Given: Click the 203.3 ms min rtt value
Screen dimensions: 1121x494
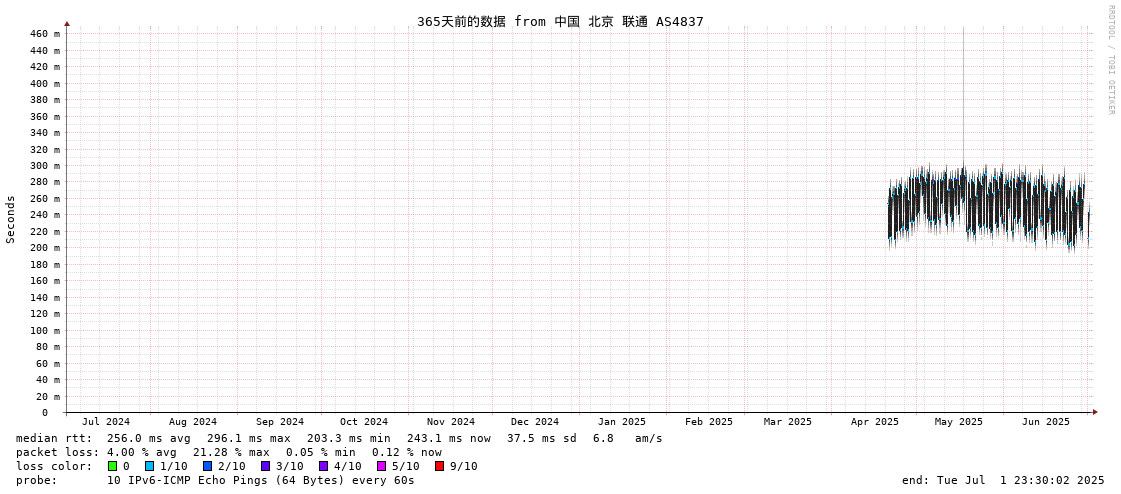Looking at the screenshot, I should pyautogui.click(x=349, y=438).
